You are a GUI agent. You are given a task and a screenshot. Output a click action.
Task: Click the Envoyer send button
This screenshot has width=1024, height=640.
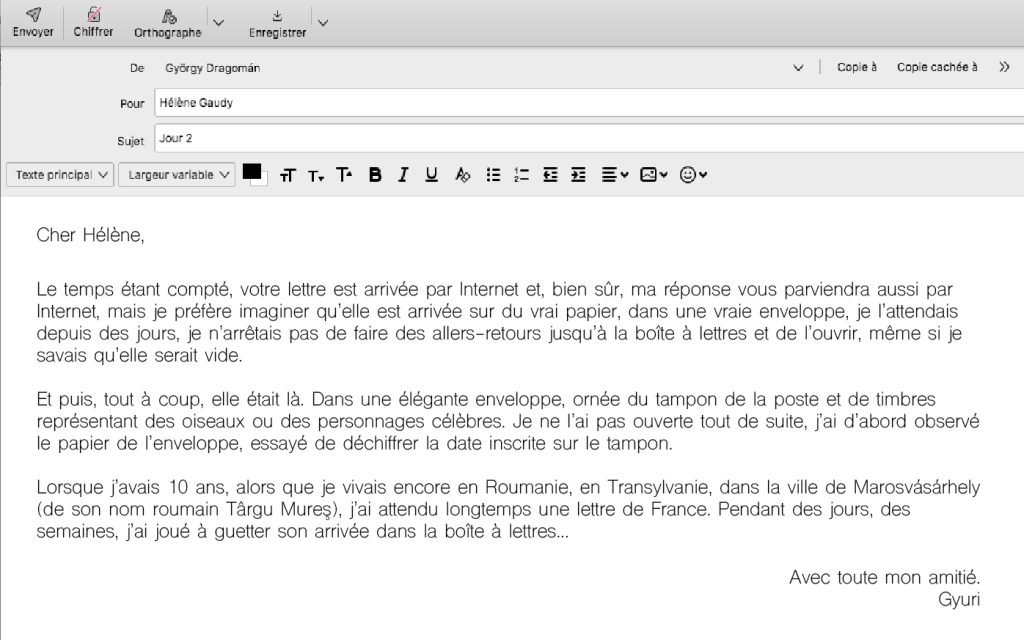[x=33, y=21]
